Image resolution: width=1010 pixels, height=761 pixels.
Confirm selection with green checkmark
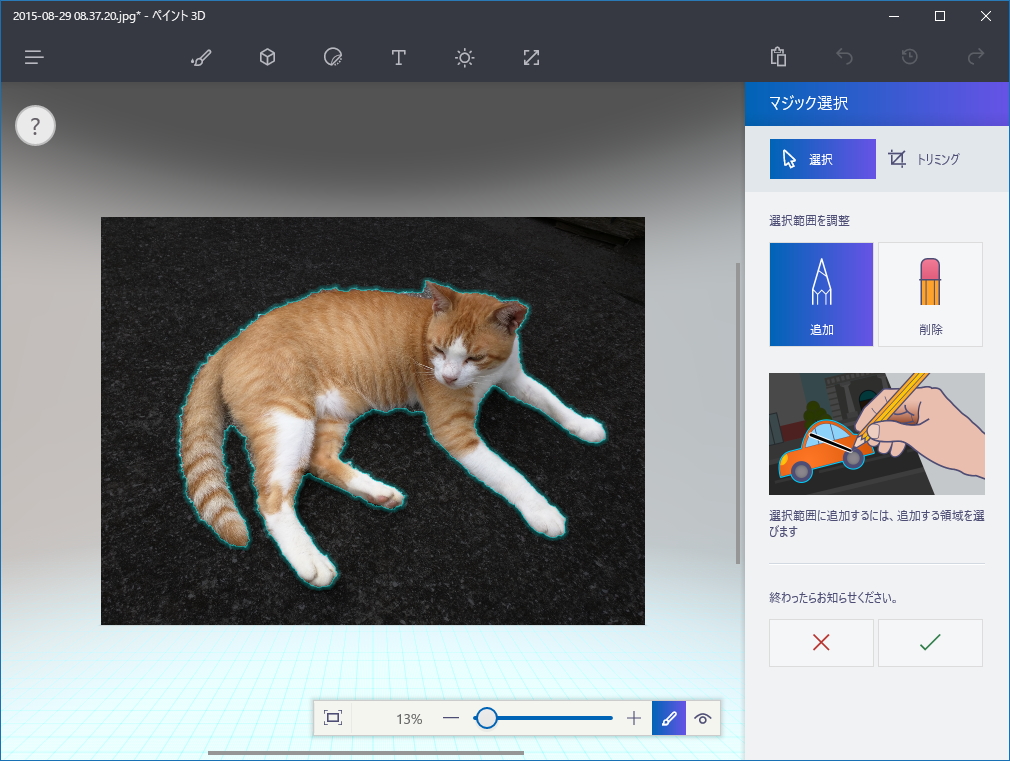tap(930, 643)
